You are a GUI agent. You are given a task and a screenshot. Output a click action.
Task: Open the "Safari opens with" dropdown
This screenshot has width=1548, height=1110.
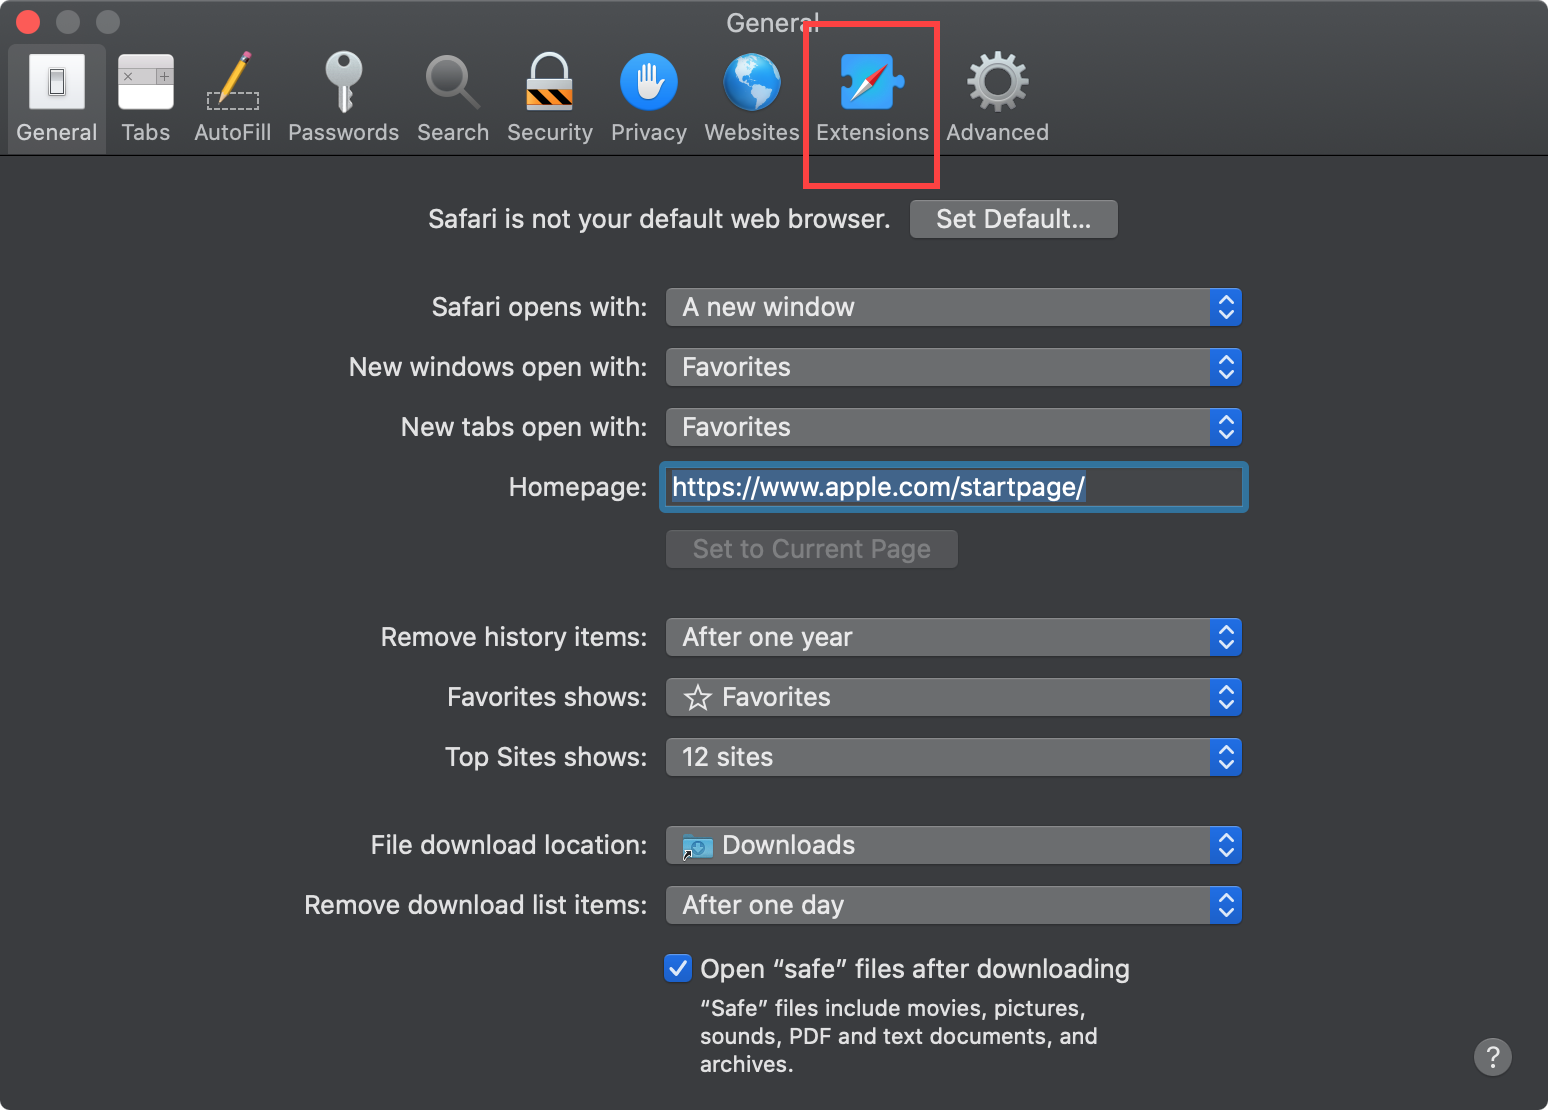tap(953, 307)
